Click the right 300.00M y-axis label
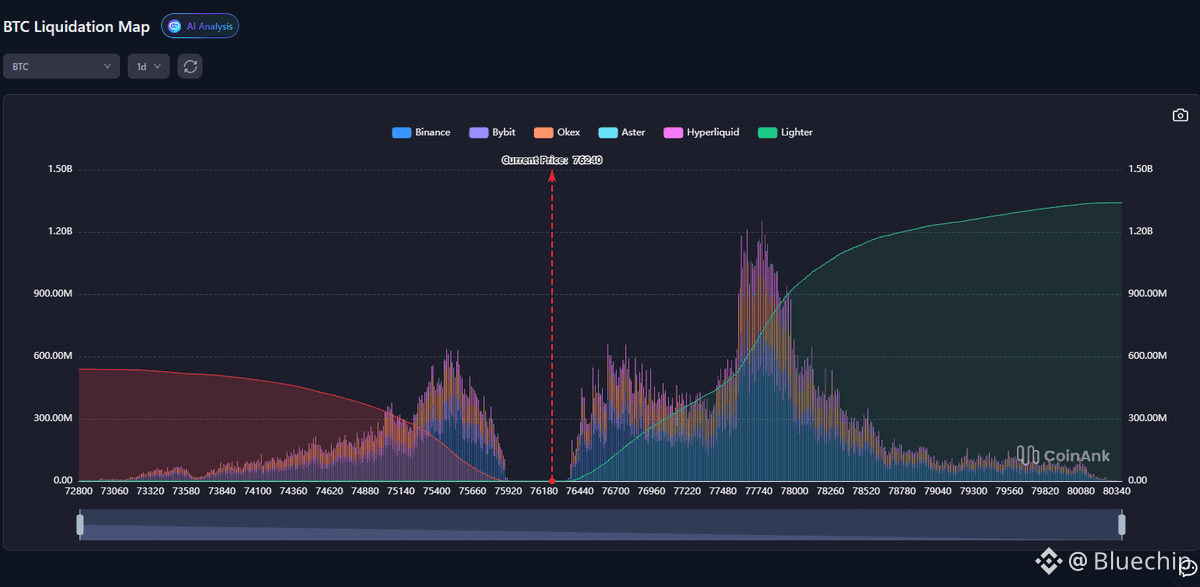1200x587 pixels. 1146,418
